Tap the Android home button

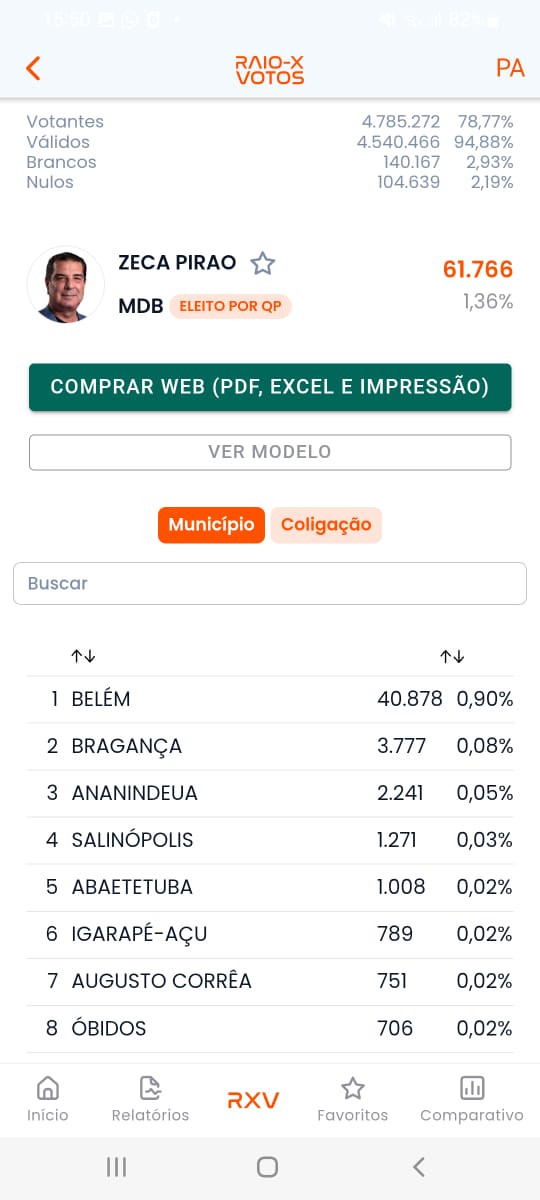point(267,1167)
